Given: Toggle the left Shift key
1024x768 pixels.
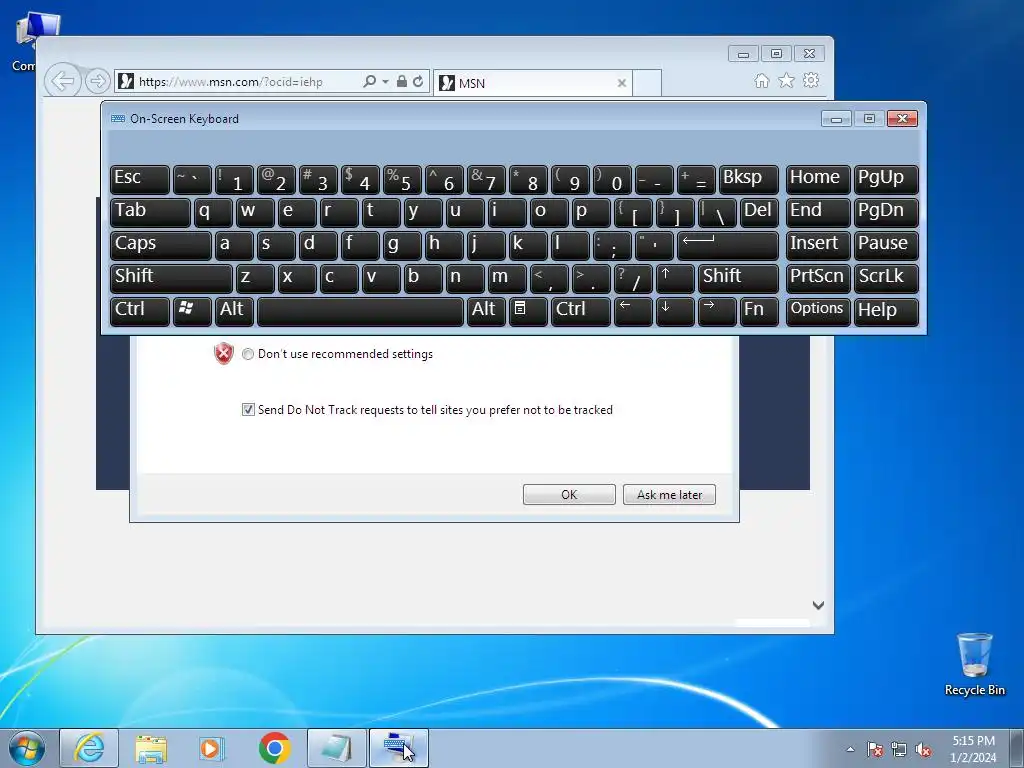Looking at the screenshot, I should click(171, 278).
